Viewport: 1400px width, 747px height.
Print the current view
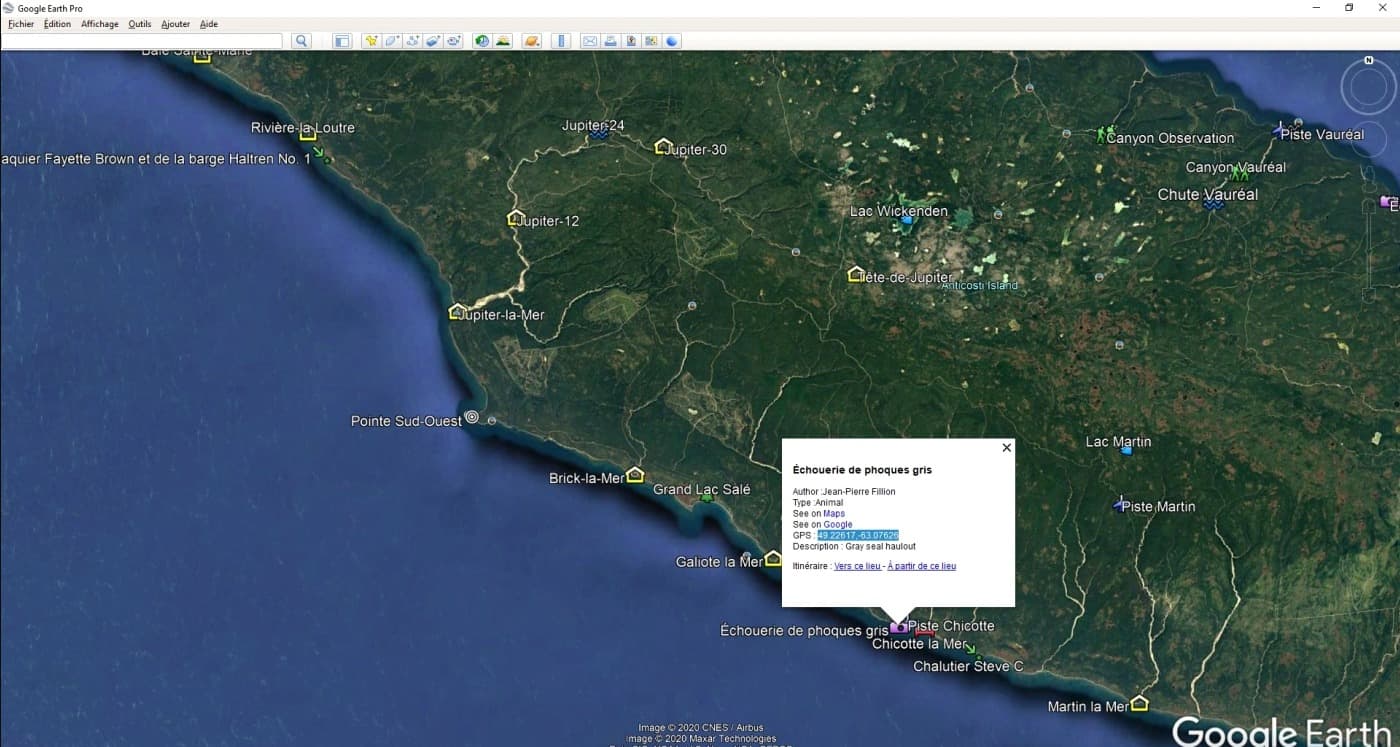pyautogui.click(x=610, y=41)
